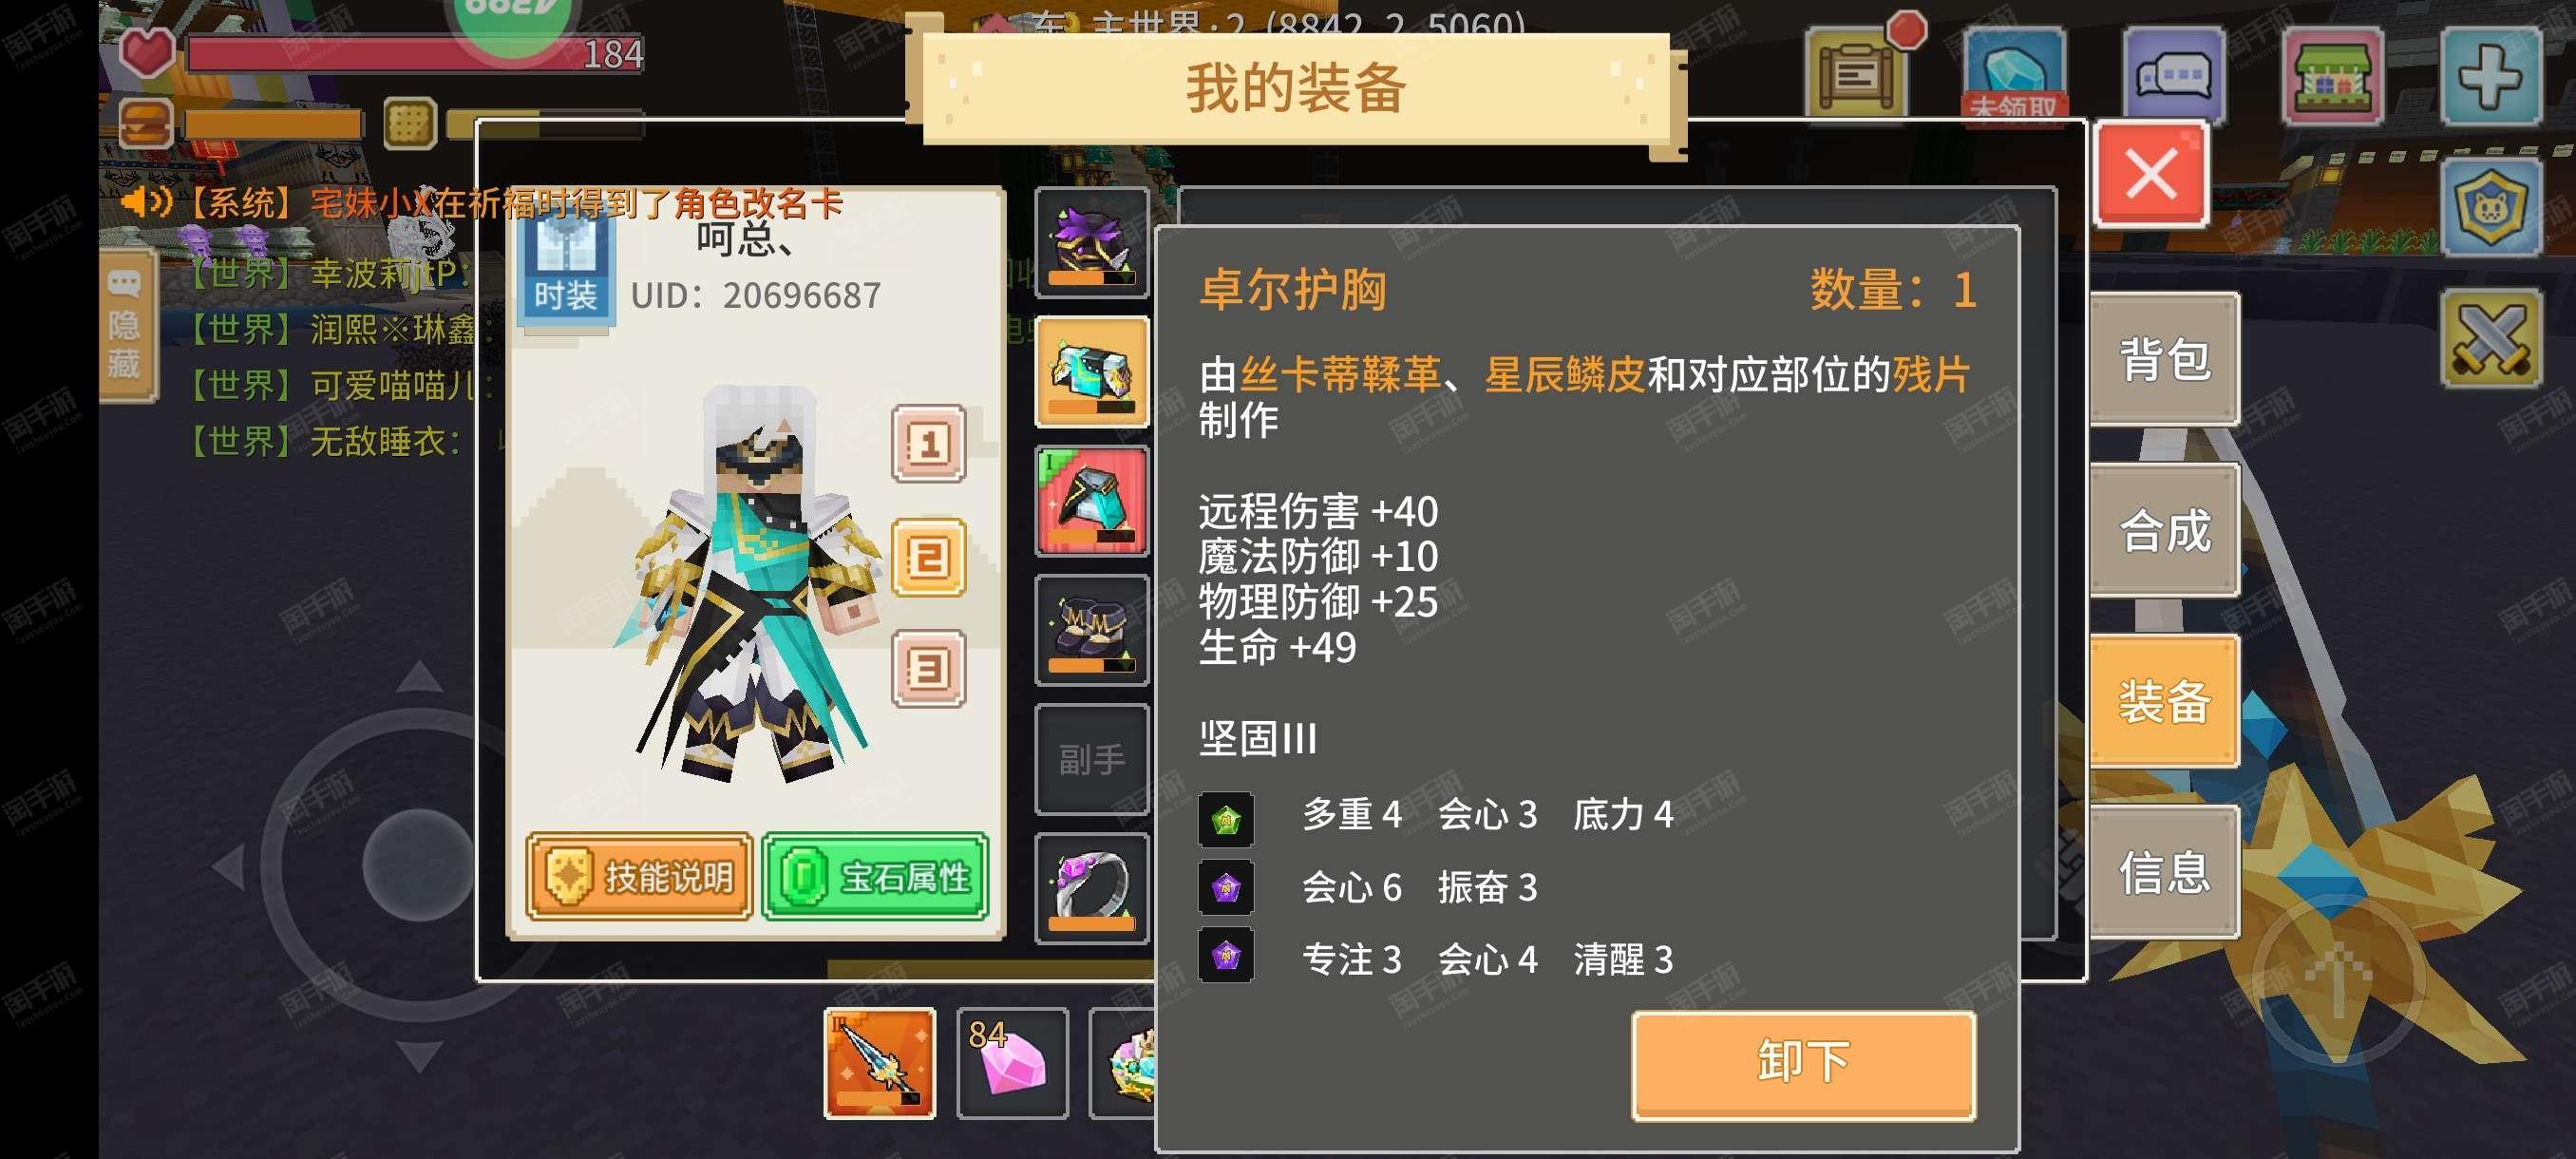Select the red-background leg armor slot
The width and height of the screenshot is (2576, 1159).
(x=1091, y=501)
